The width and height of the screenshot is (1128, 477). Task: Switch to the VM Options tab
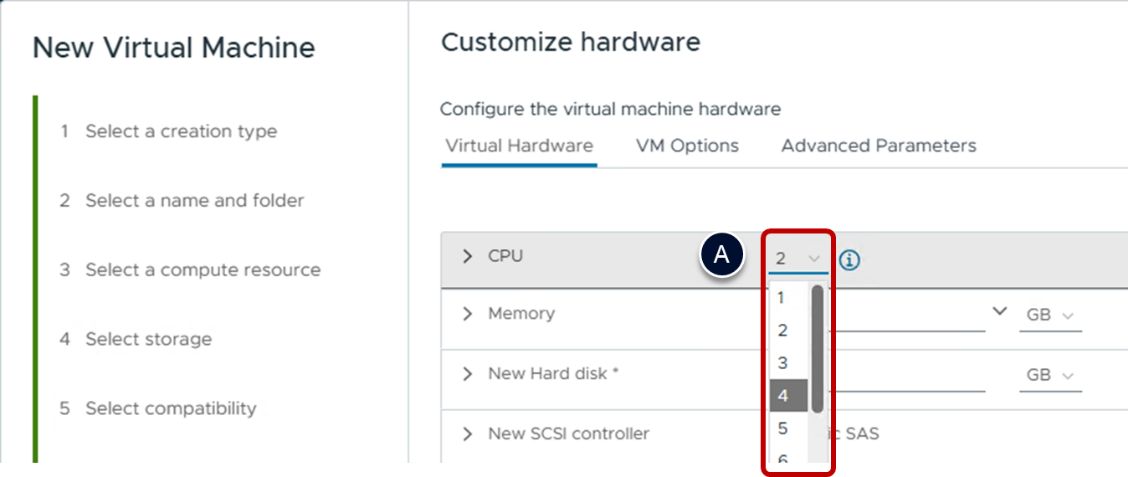coord(687,146)
